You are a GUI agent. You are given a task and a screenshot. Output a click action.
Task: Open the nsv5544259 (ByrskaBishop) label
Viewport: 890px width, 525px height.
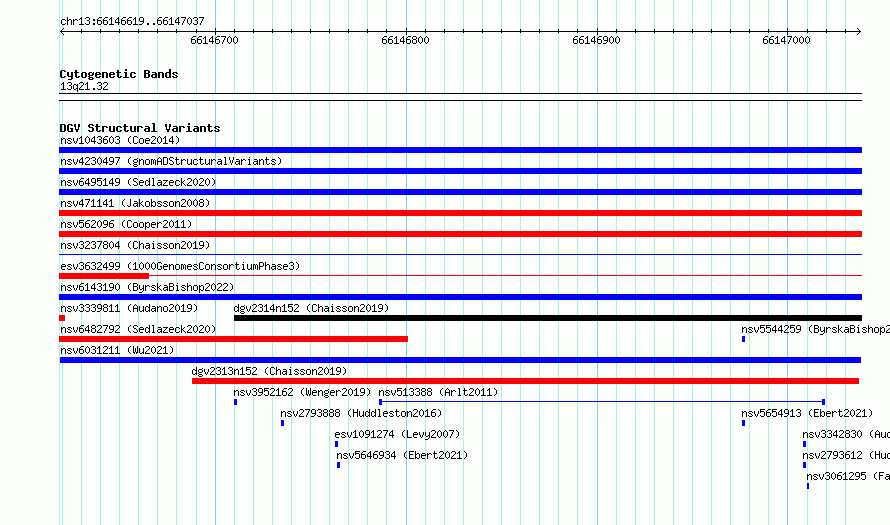coord(815,329)
